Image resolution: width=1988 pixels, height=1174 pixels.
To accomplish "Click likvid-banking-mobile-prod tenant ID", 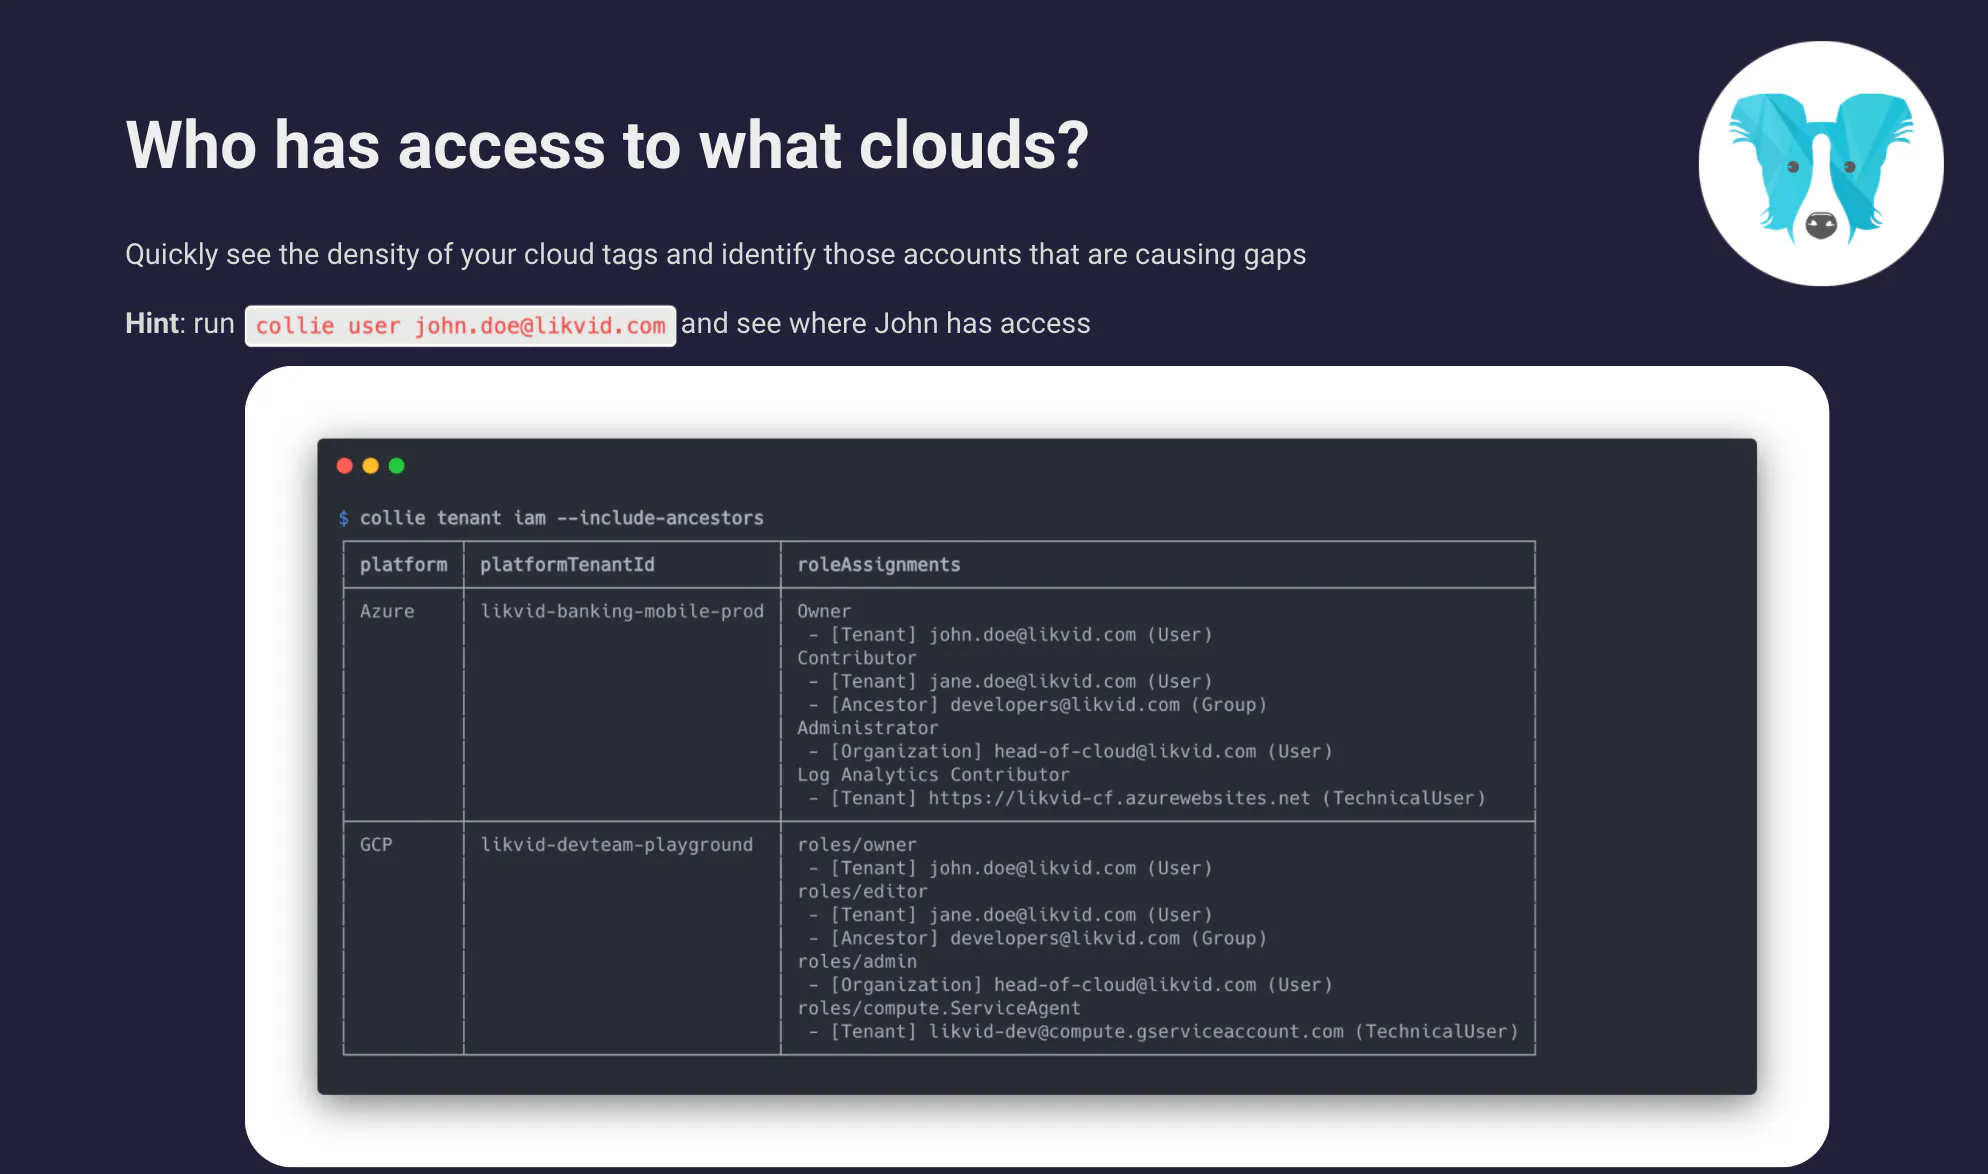I will click(622, 611).
